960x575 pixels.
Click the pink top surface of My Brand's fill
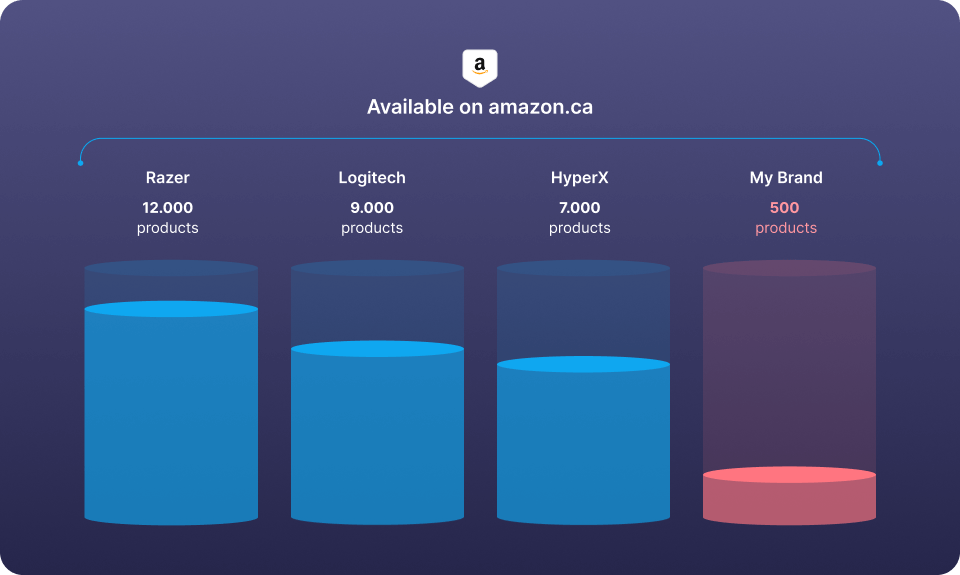(789, 474)
